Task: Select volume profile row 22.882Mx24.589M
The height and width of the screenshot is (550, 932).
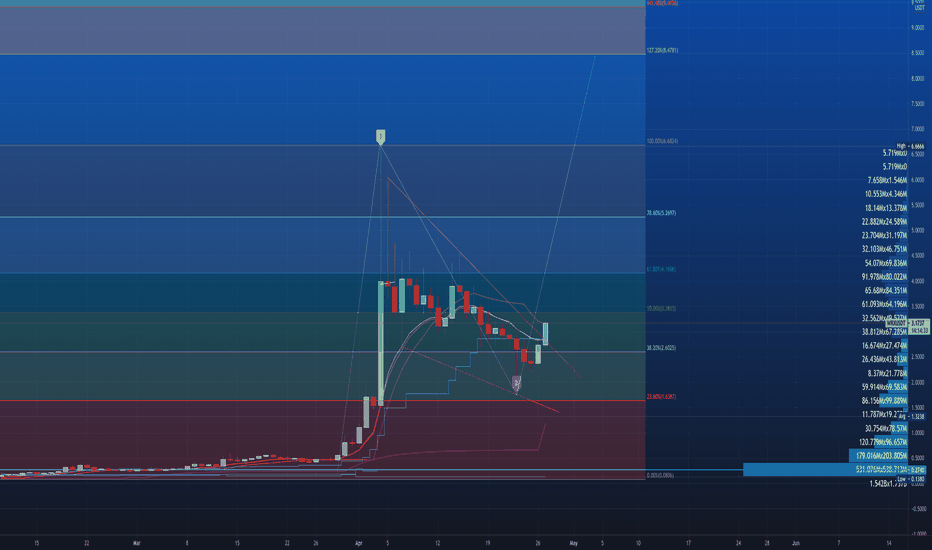Action: point(884,222)
